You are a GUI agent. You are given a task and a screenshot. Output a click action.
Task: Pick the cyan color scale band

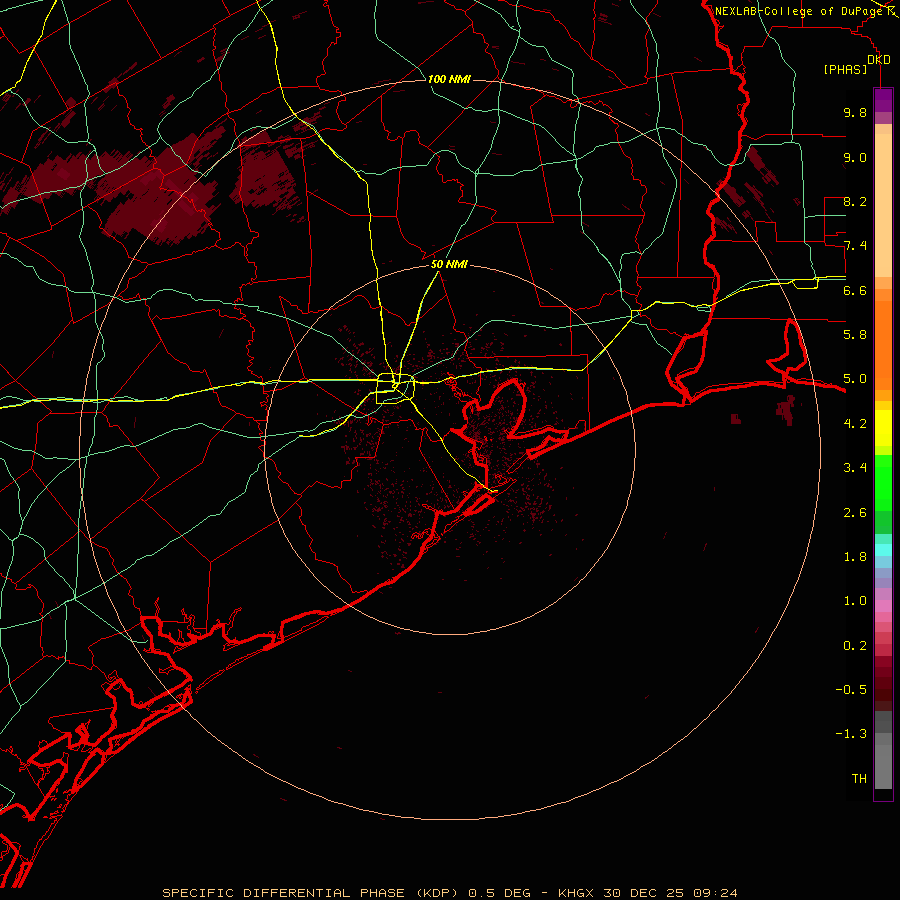(x=883, y=550)
